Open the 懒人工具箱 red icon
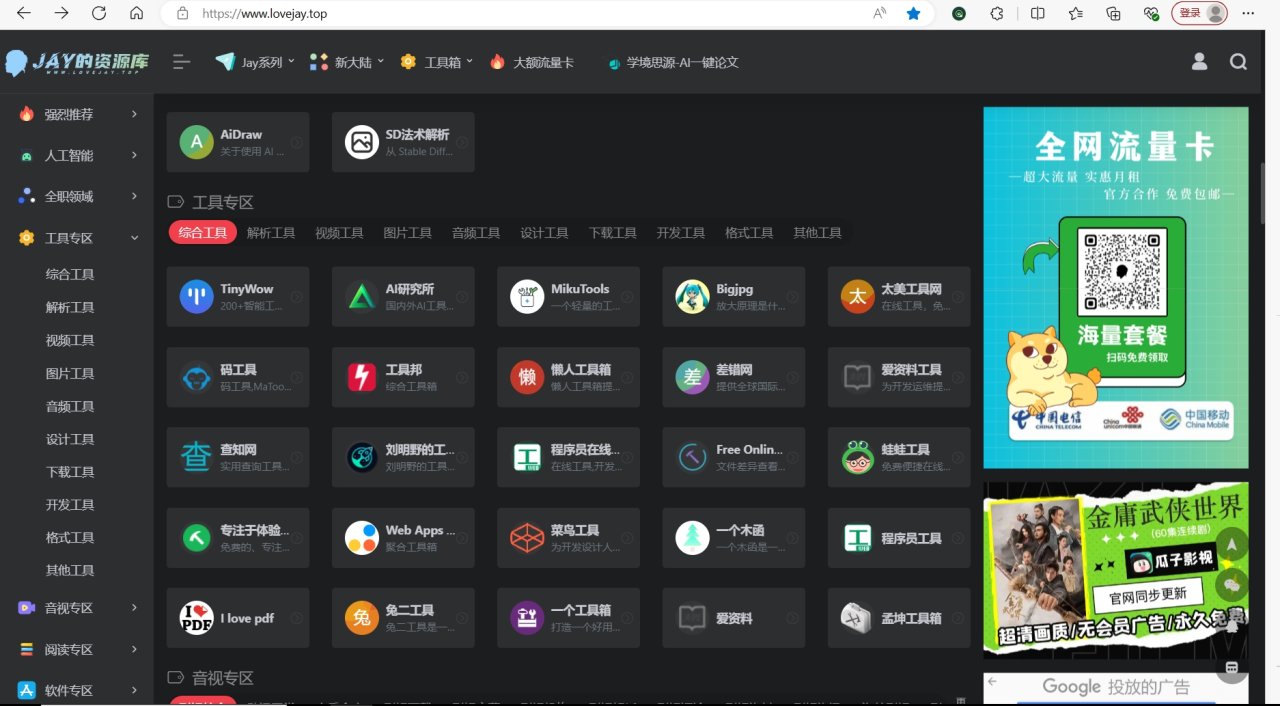The image size is (1280, 706). pos(527,377)
